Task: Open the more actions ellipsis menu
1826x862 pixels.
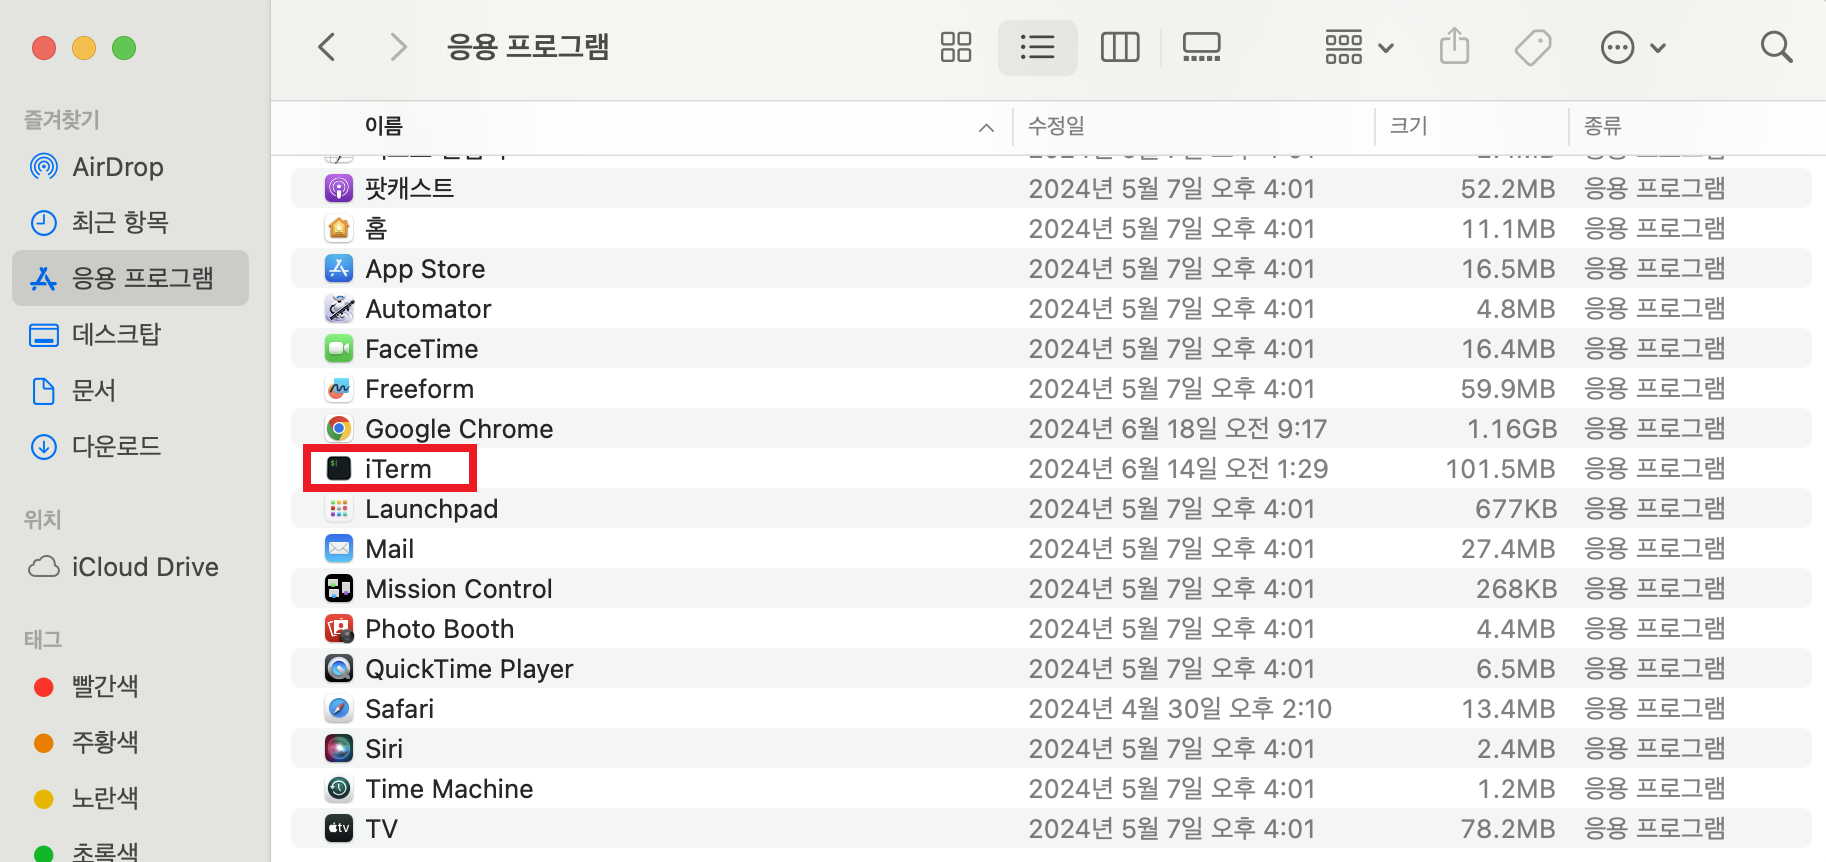Action: (1632, 47)
